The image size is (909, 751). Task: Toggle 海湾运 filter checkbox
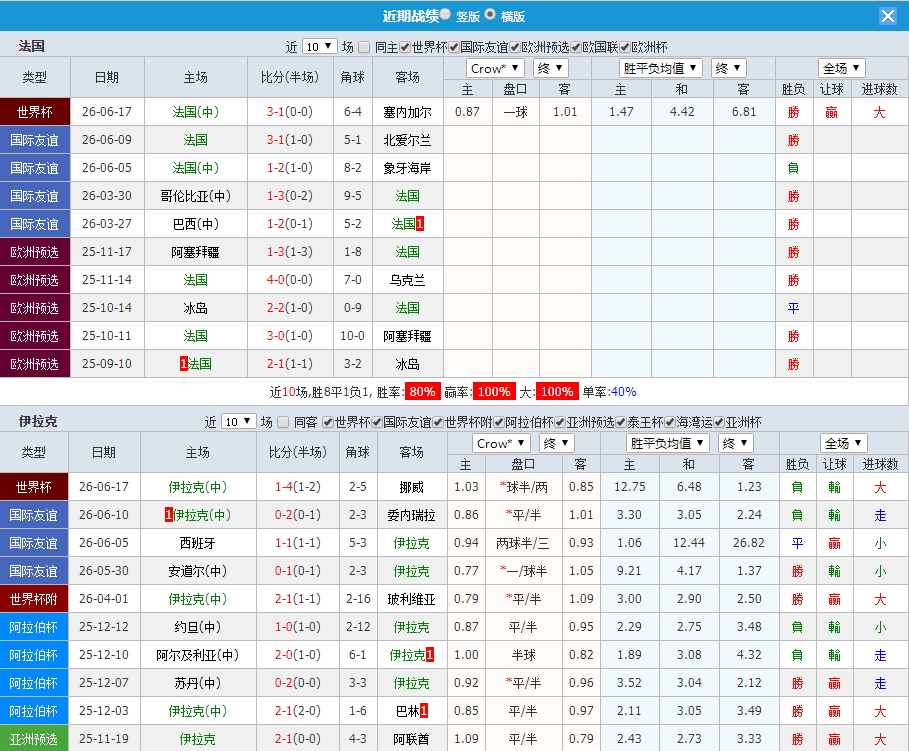tap(670, 422)
